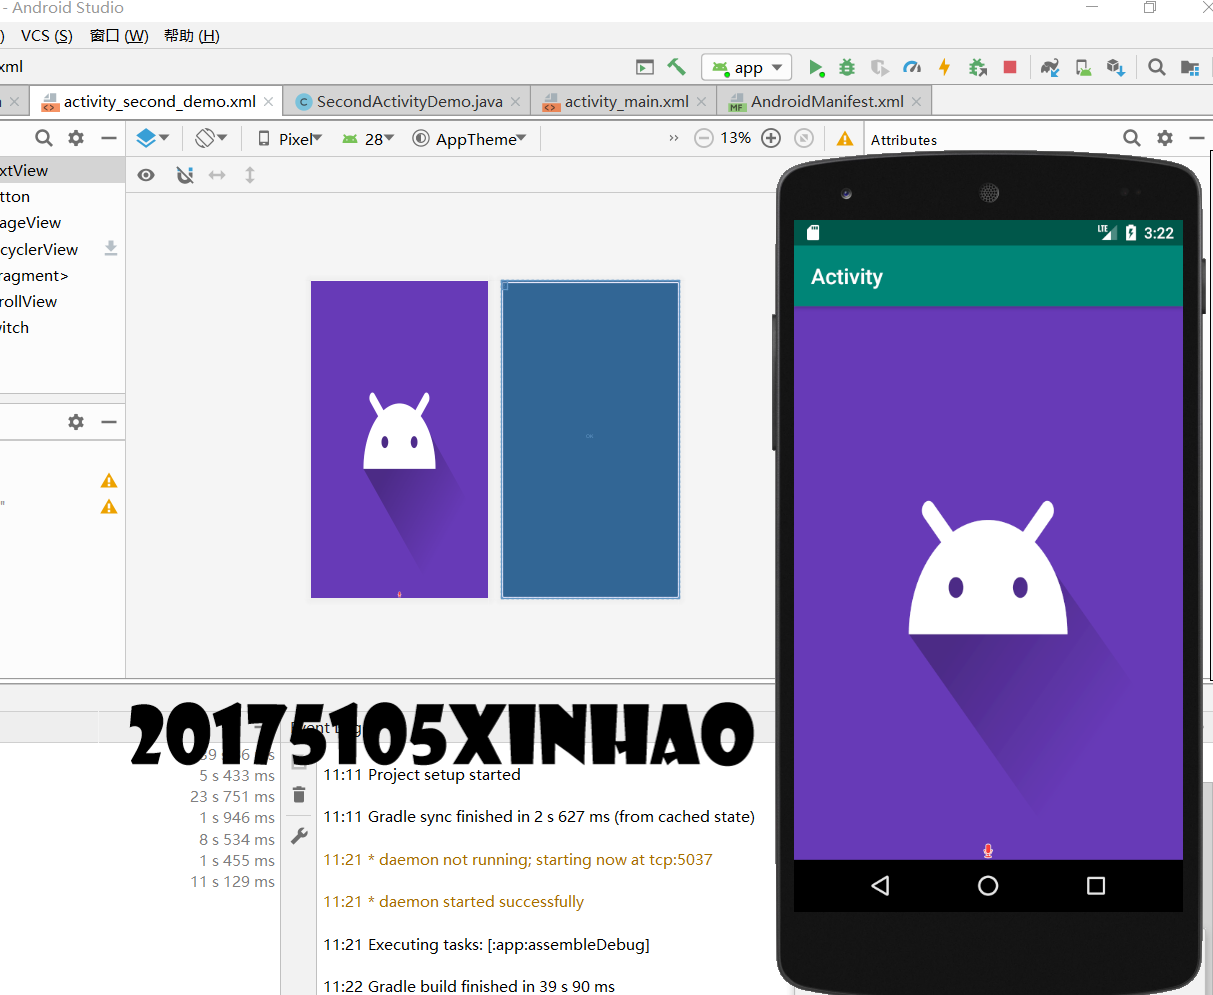Switch to SecondActivityDemo.java tab
Screen dimensions: 1213x995
click(x=409, y=101)
